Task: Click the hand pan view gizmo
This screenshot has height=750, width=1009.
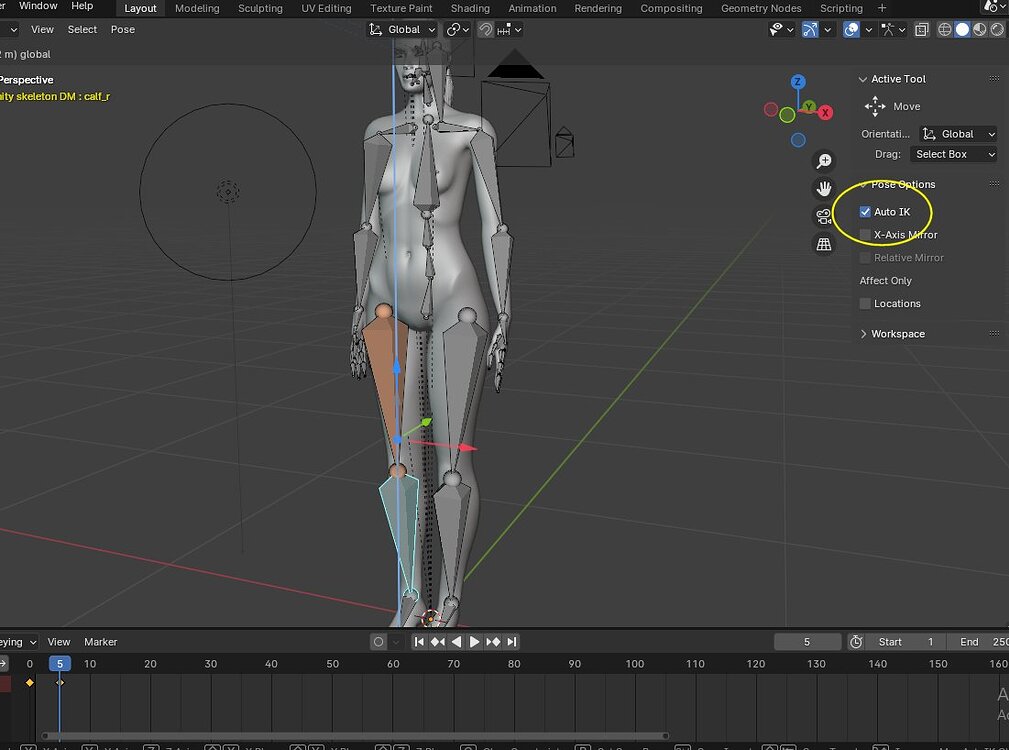Action: (x=824, y=188)
